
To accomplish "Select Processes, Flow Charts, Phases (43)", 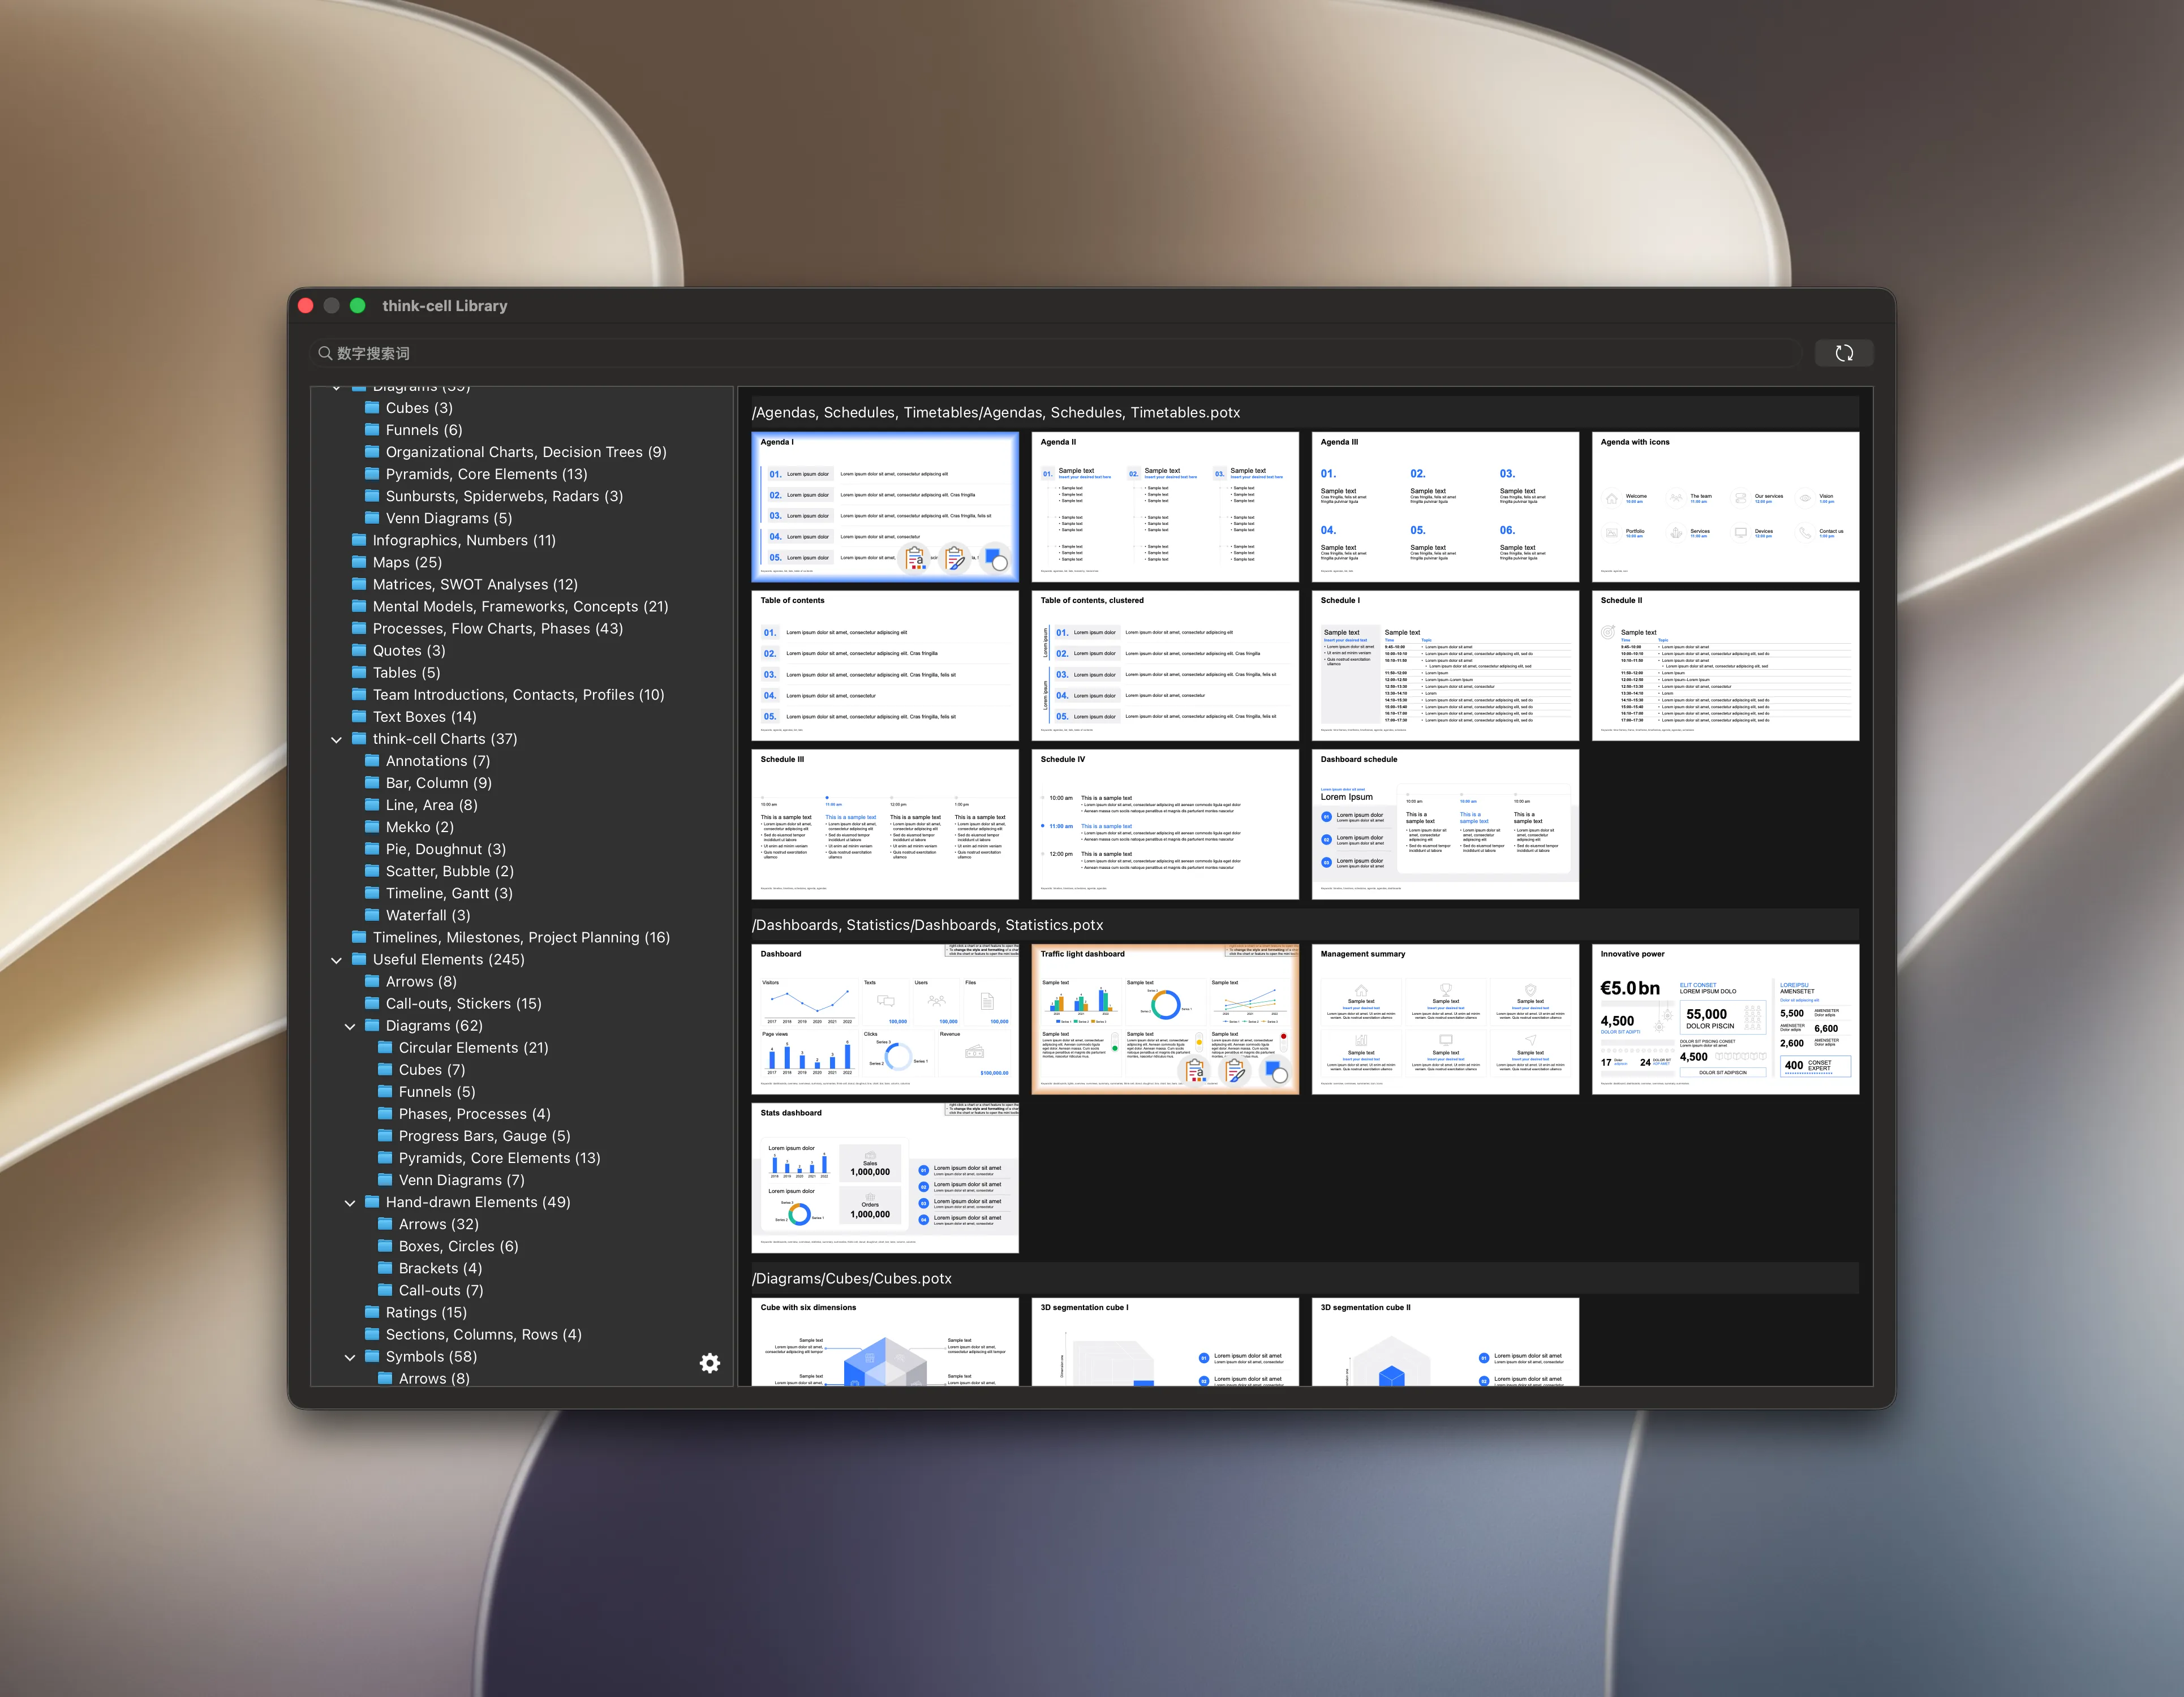I will [x=498, y=628].
